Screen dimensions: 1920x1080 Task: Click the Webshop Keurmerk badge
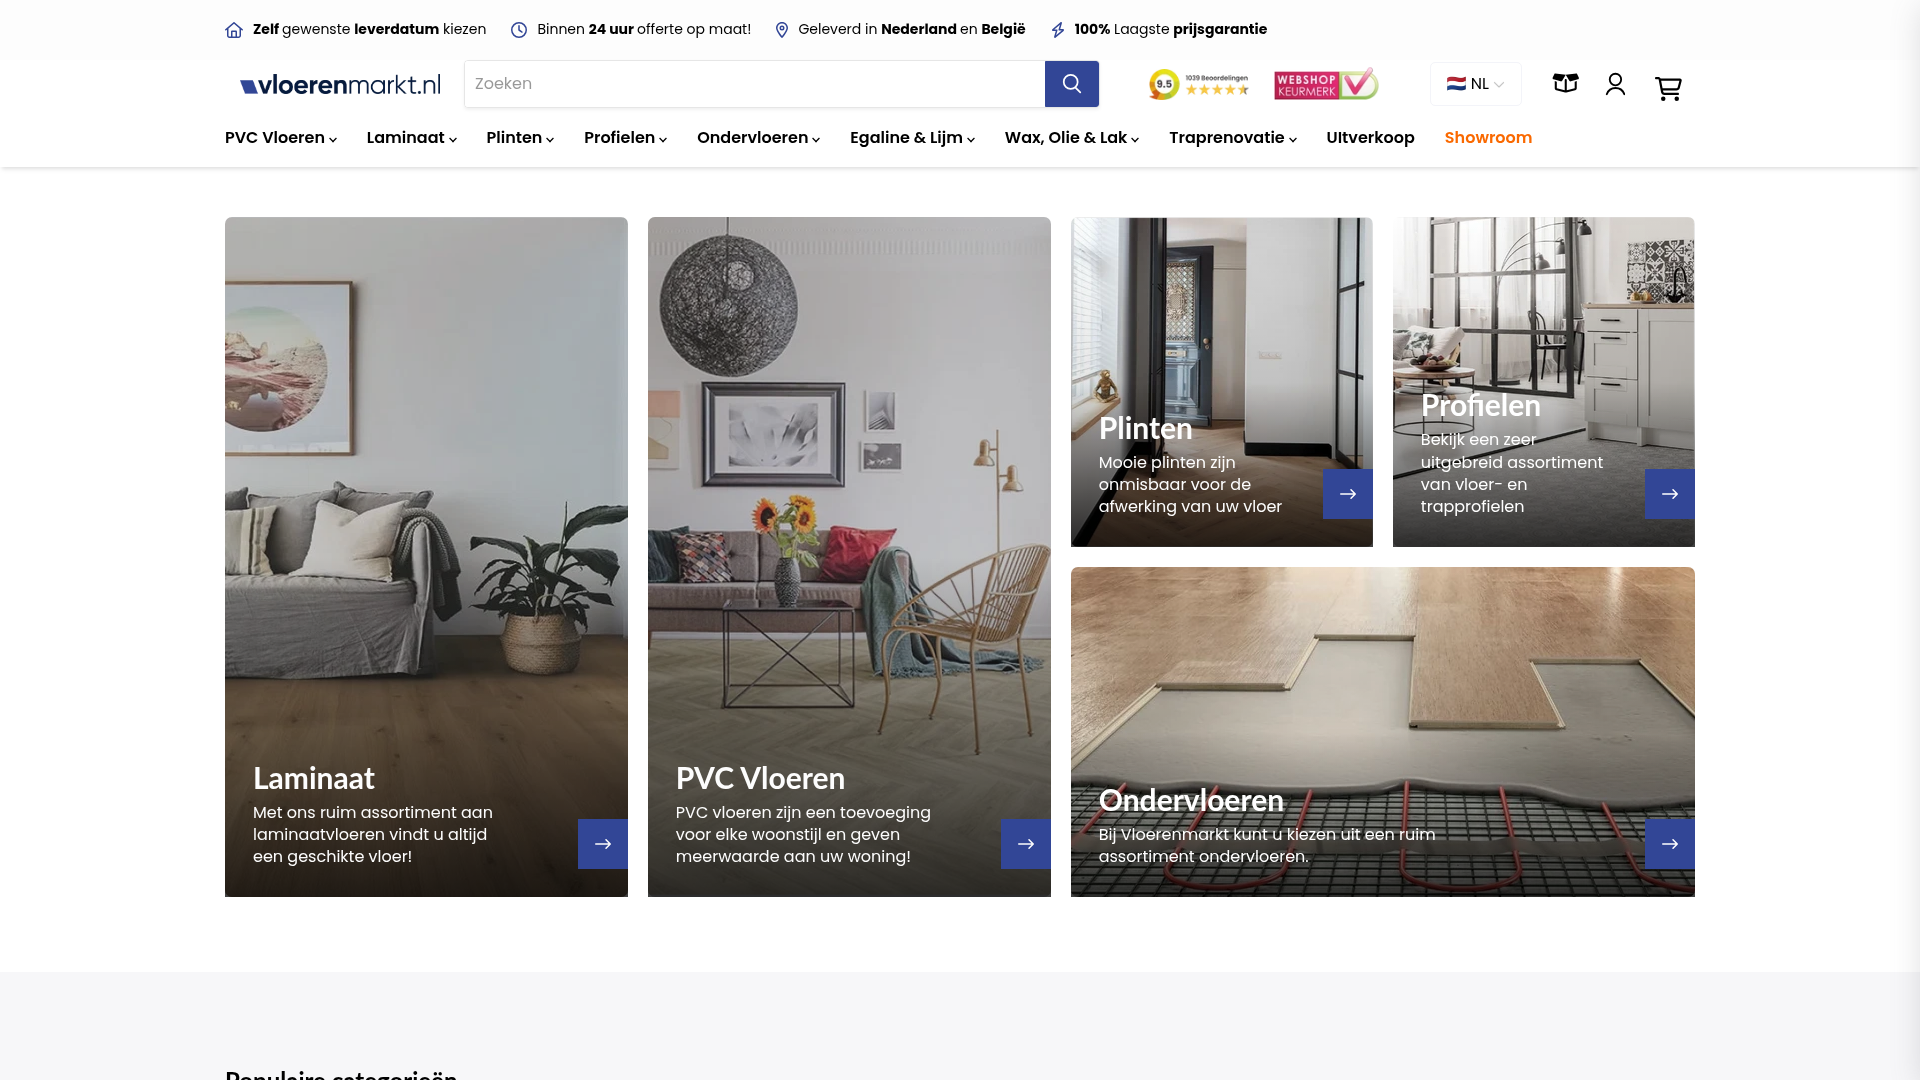click(x=1326, y=84)
